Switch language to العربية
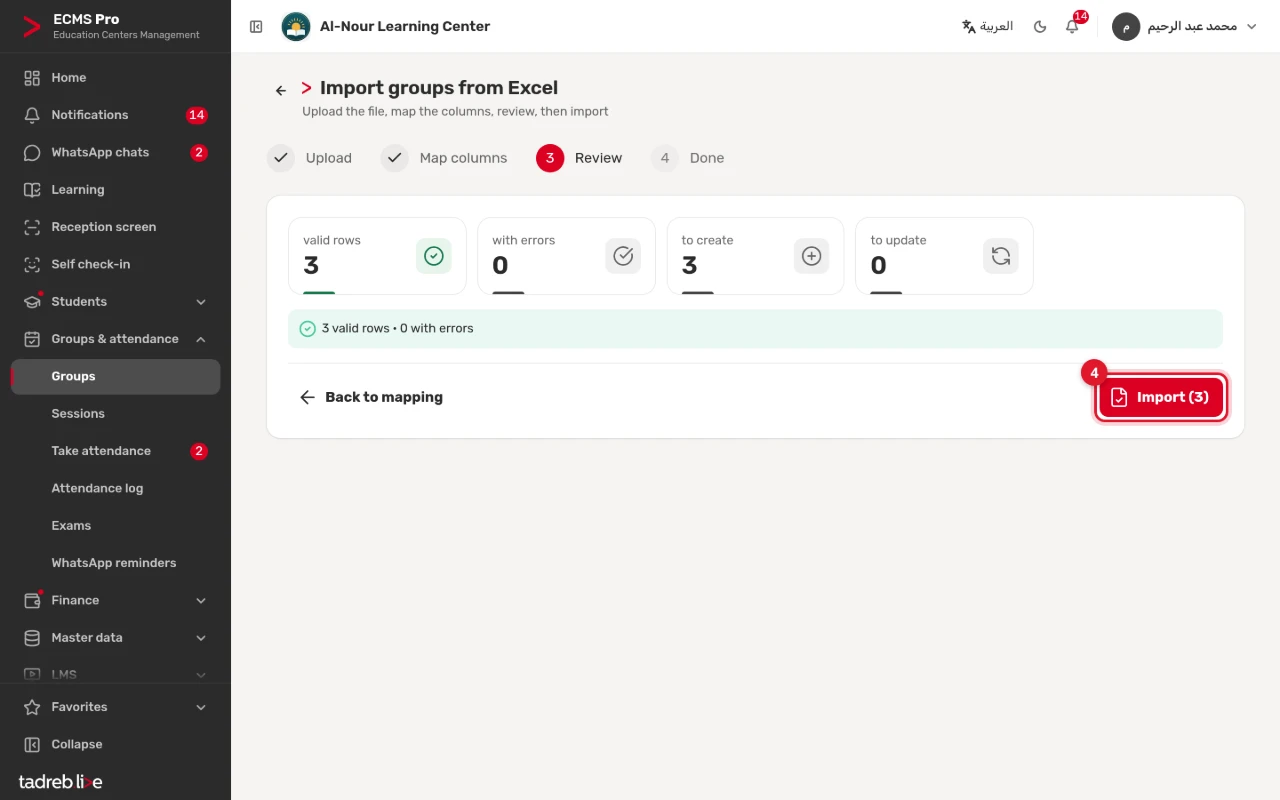This screenshot has height=800, width=1280. click(987, 26)
